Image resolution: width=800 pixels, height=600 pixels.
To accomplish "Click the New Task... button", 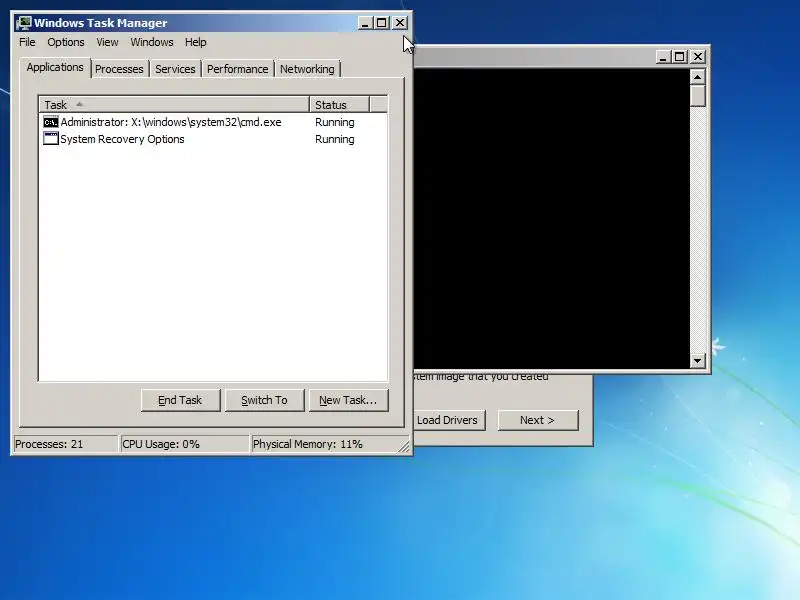I will [348, 400].
